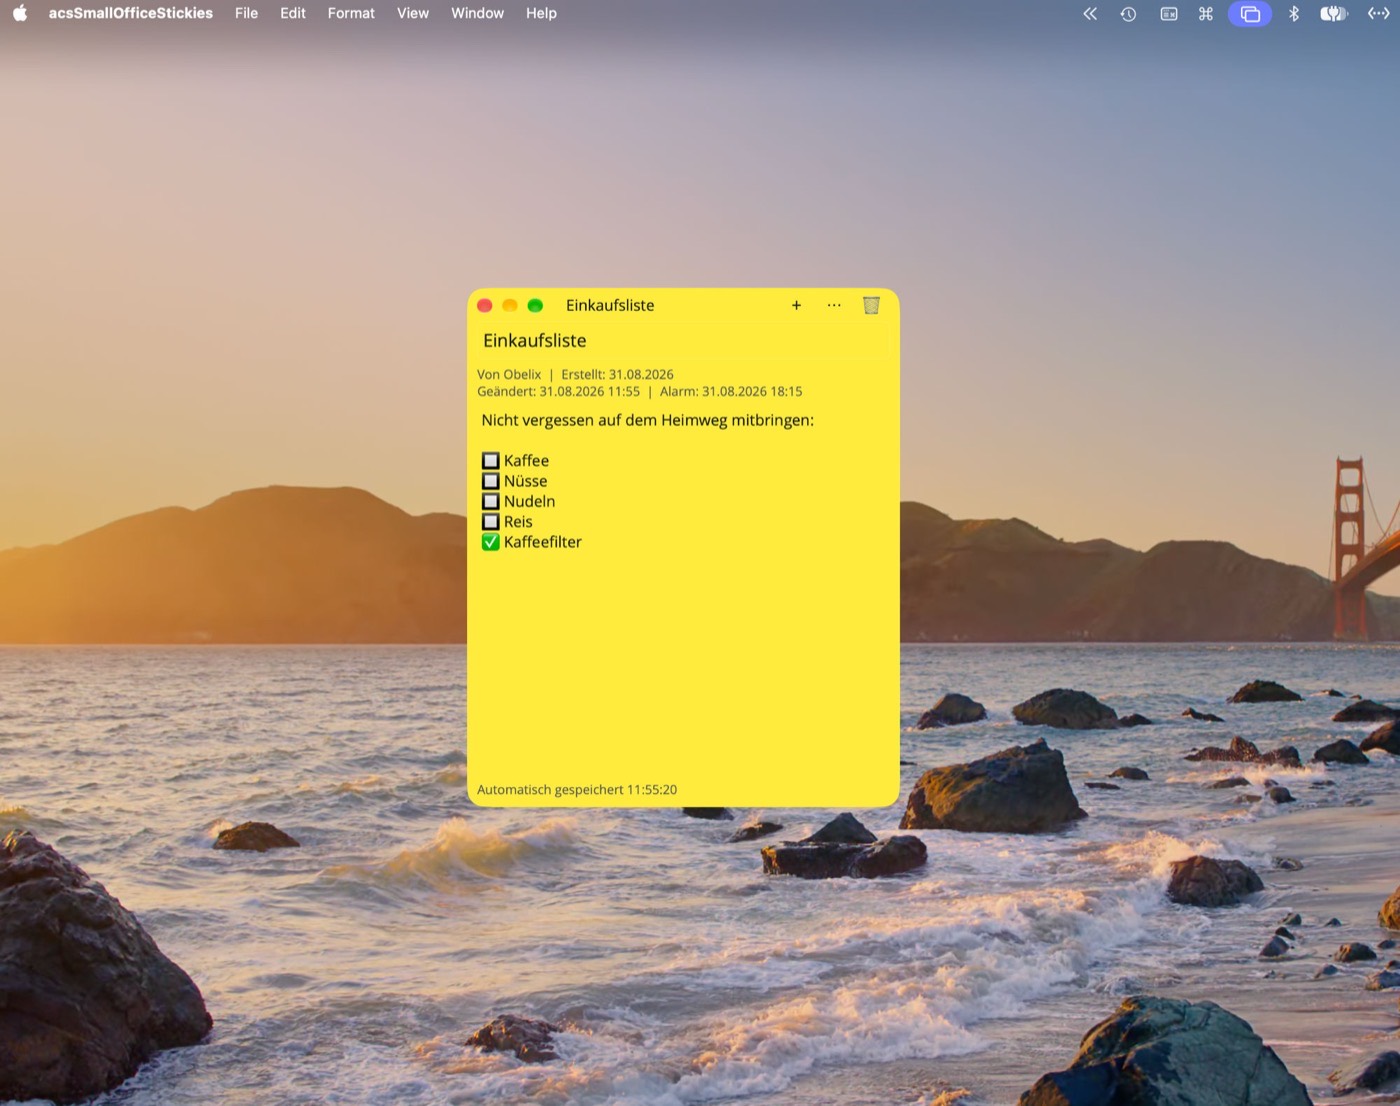Click the 'Erstellt: 31.08.2026' text

[x=617, y=375]
